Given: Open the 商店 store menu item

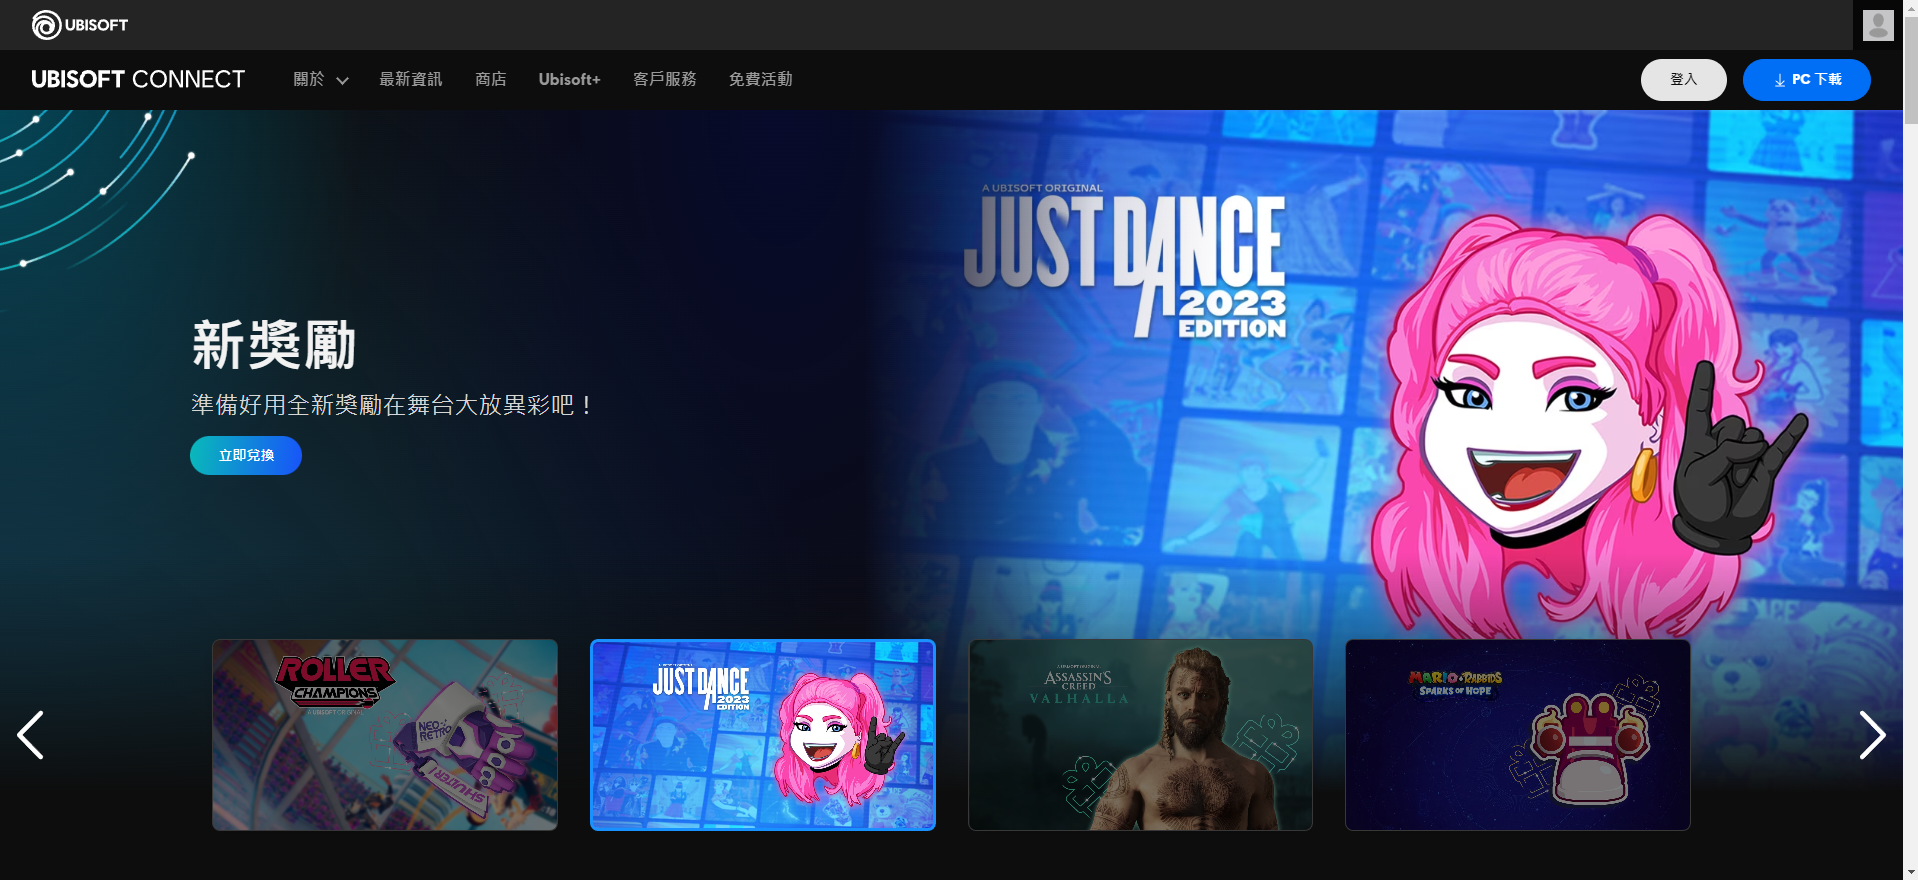Looking at the screenshot, I should point(490,79).
